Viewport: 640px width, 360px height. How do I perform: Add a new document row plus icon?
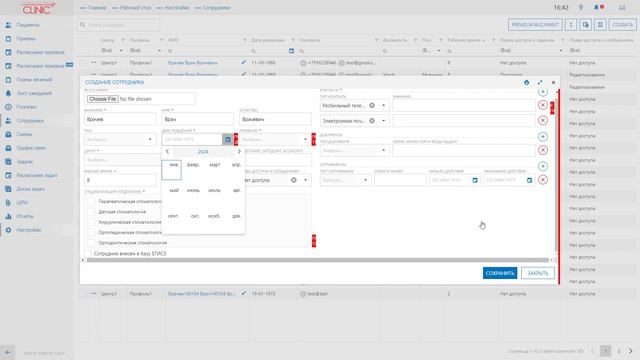point(542,136)
